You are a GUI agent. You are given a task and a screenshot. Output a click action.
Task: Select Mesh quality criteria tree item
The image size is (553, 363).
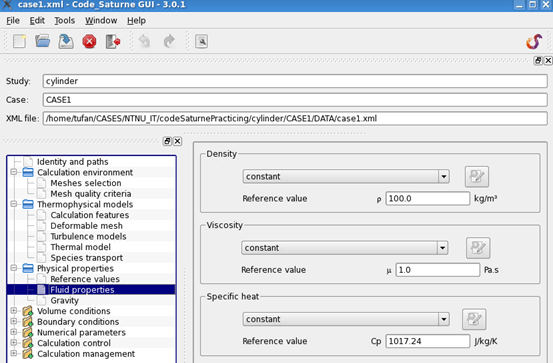pos(91,194)
